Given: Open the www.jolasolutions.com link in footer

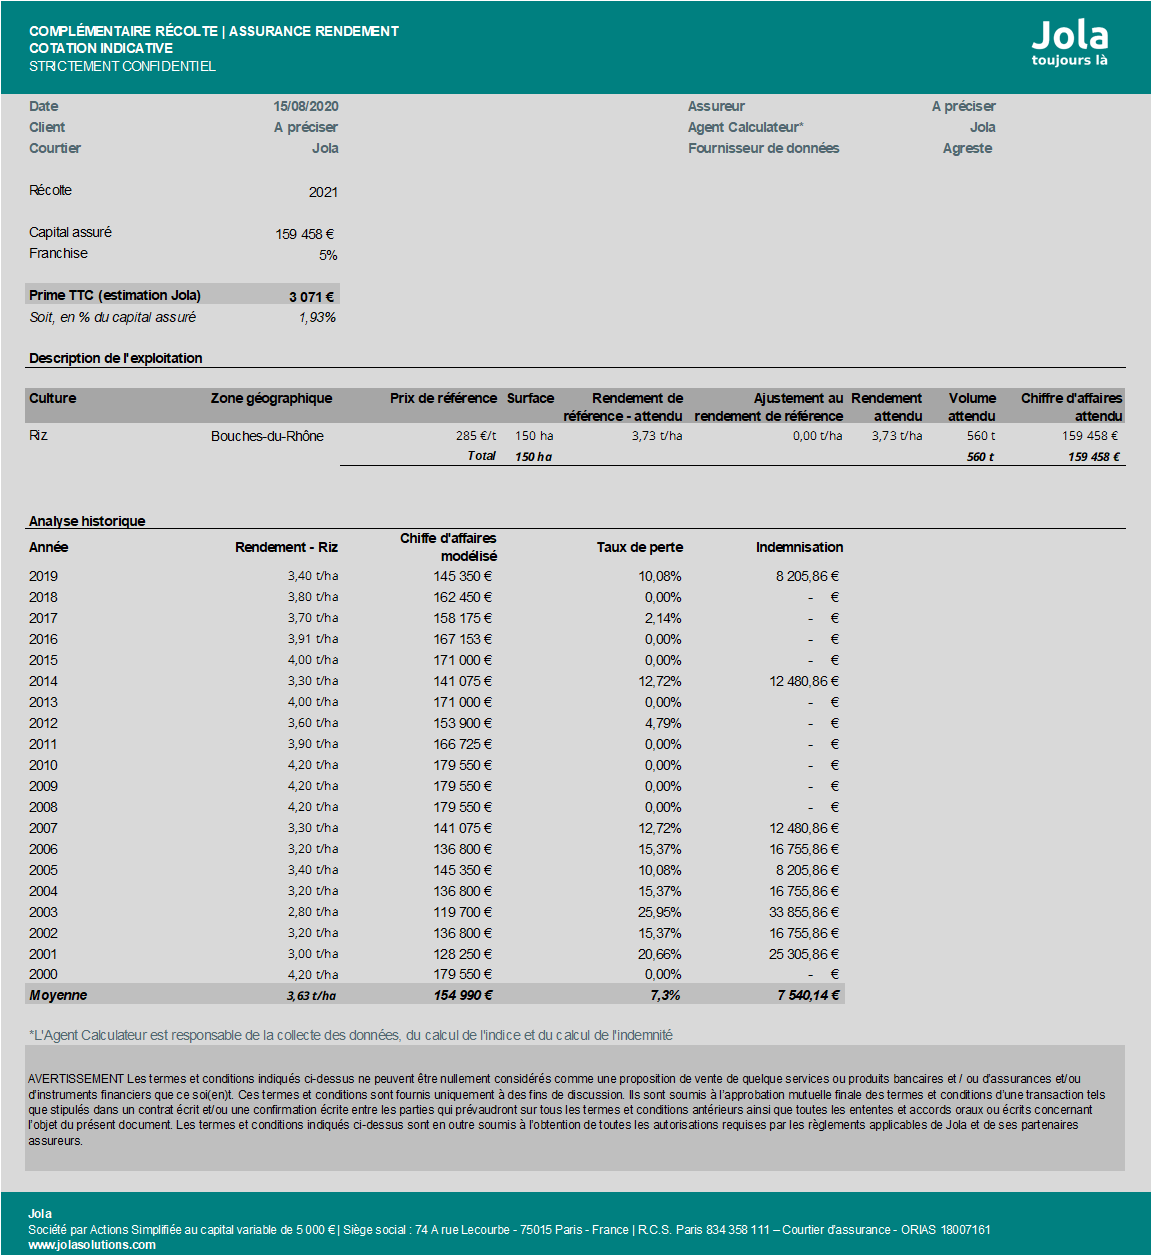Looking at the screenshot, I should (x=92, y=1245).
